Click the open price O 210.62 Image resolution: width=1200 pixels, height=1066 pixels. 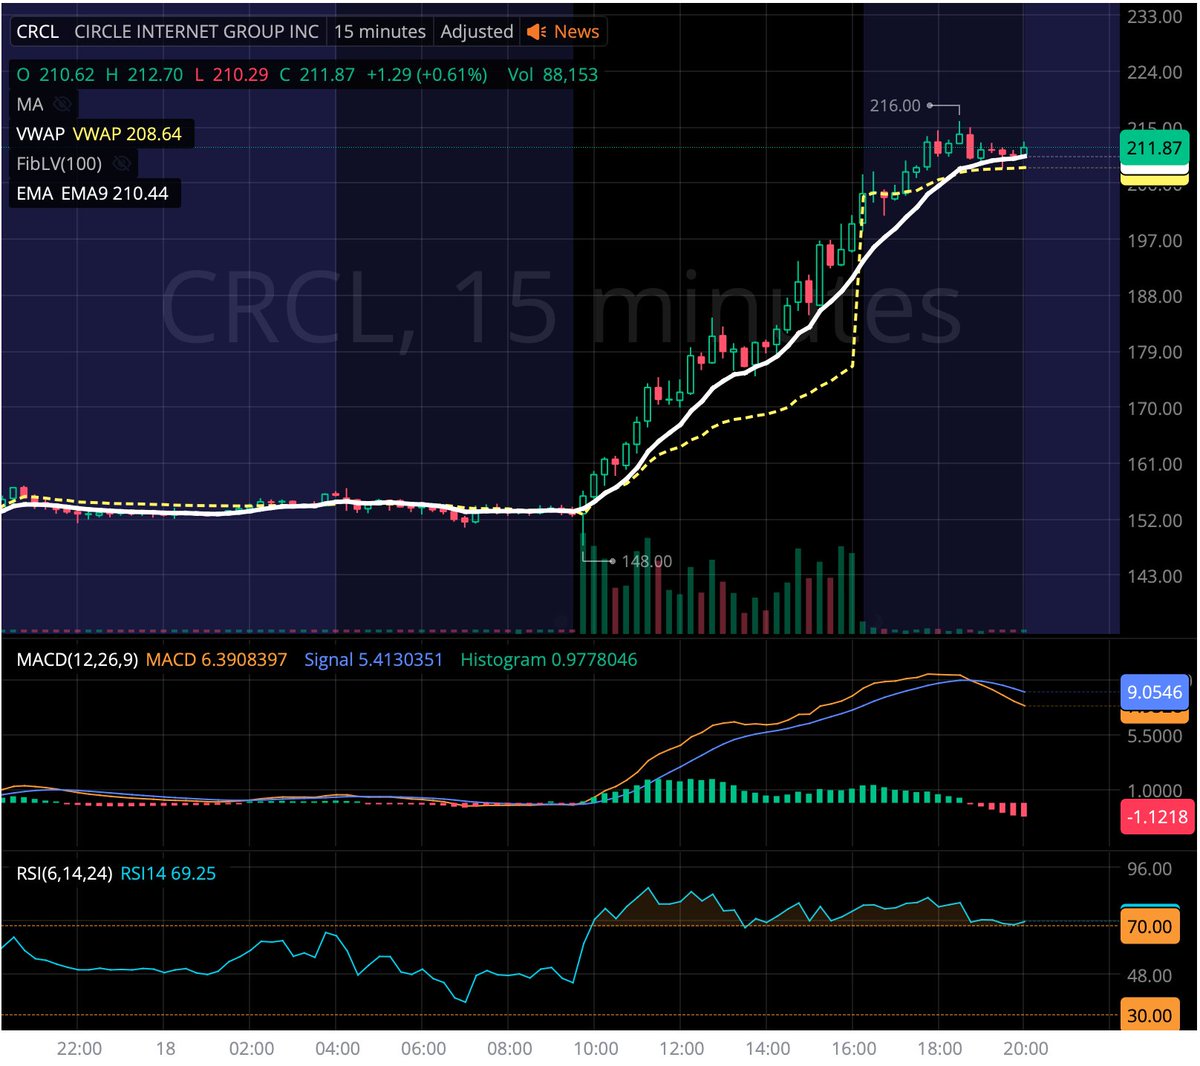point(56,74)
